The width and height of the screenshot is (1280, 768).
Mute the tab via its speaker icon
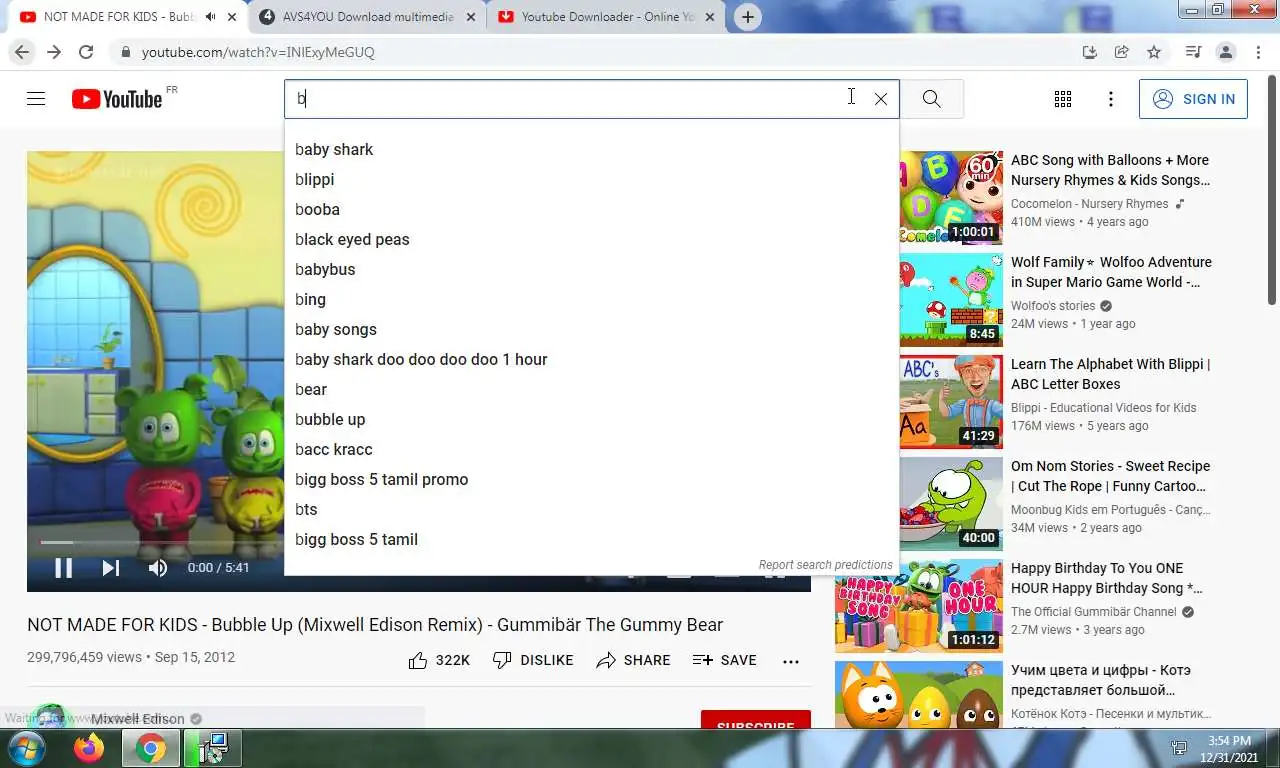tap(210, 17)
